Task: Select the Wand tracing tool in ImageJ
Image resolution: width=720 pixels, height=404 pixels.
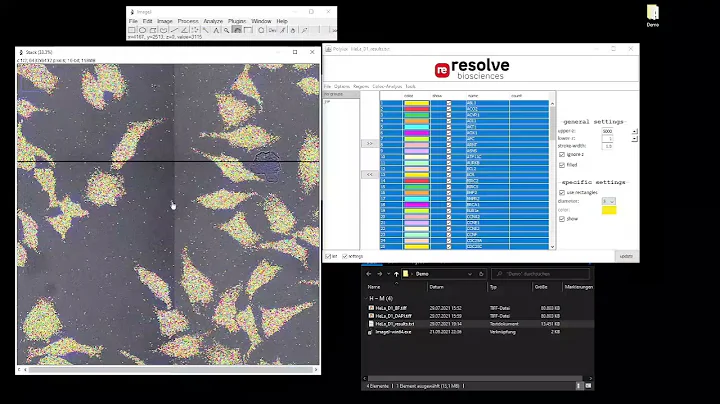Action: 206,30
